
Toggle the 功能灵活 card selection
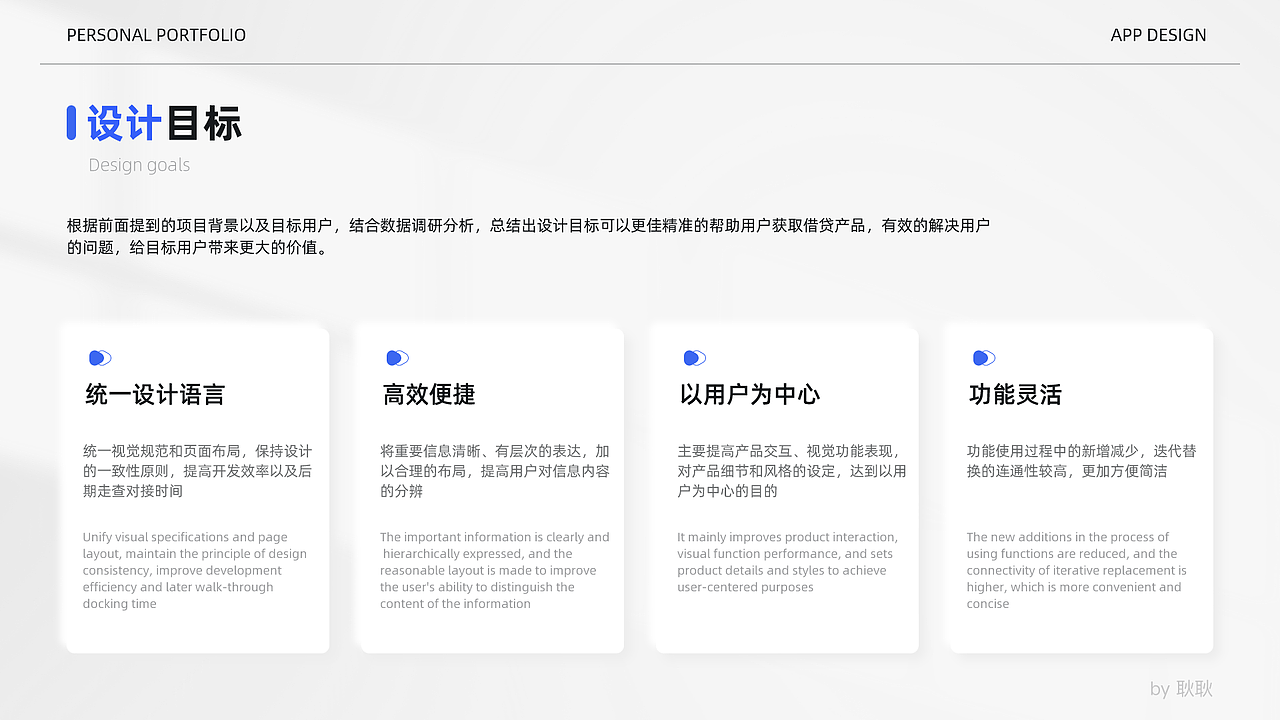coord(1079,488)
